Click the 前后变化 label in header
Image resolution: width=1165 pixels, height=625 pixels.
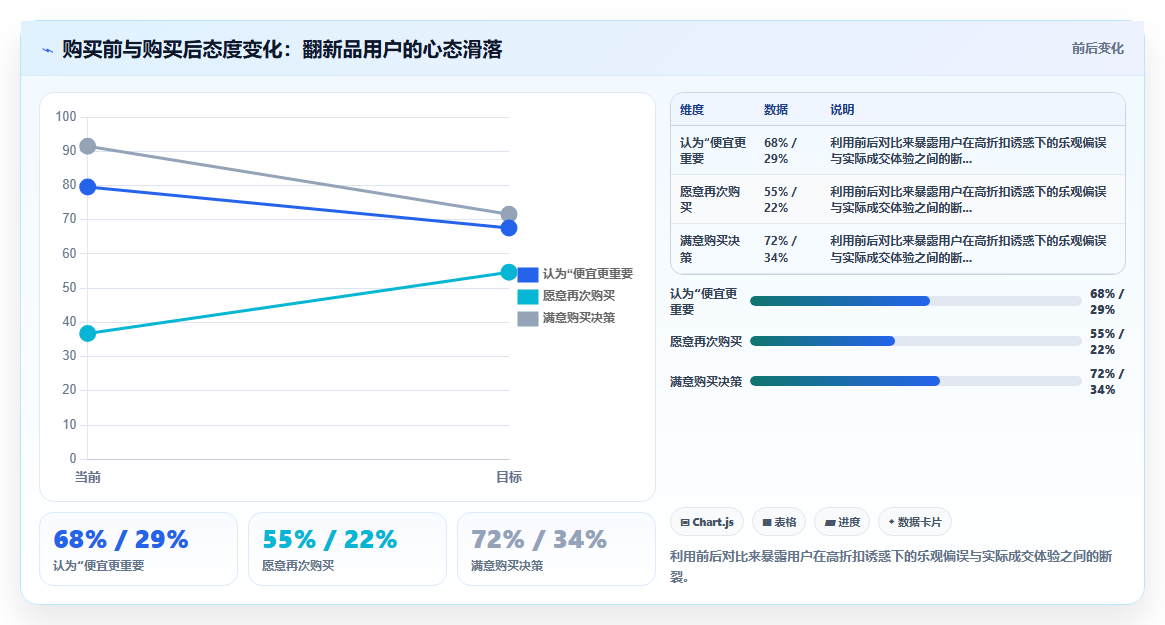tap(1097, 48)
